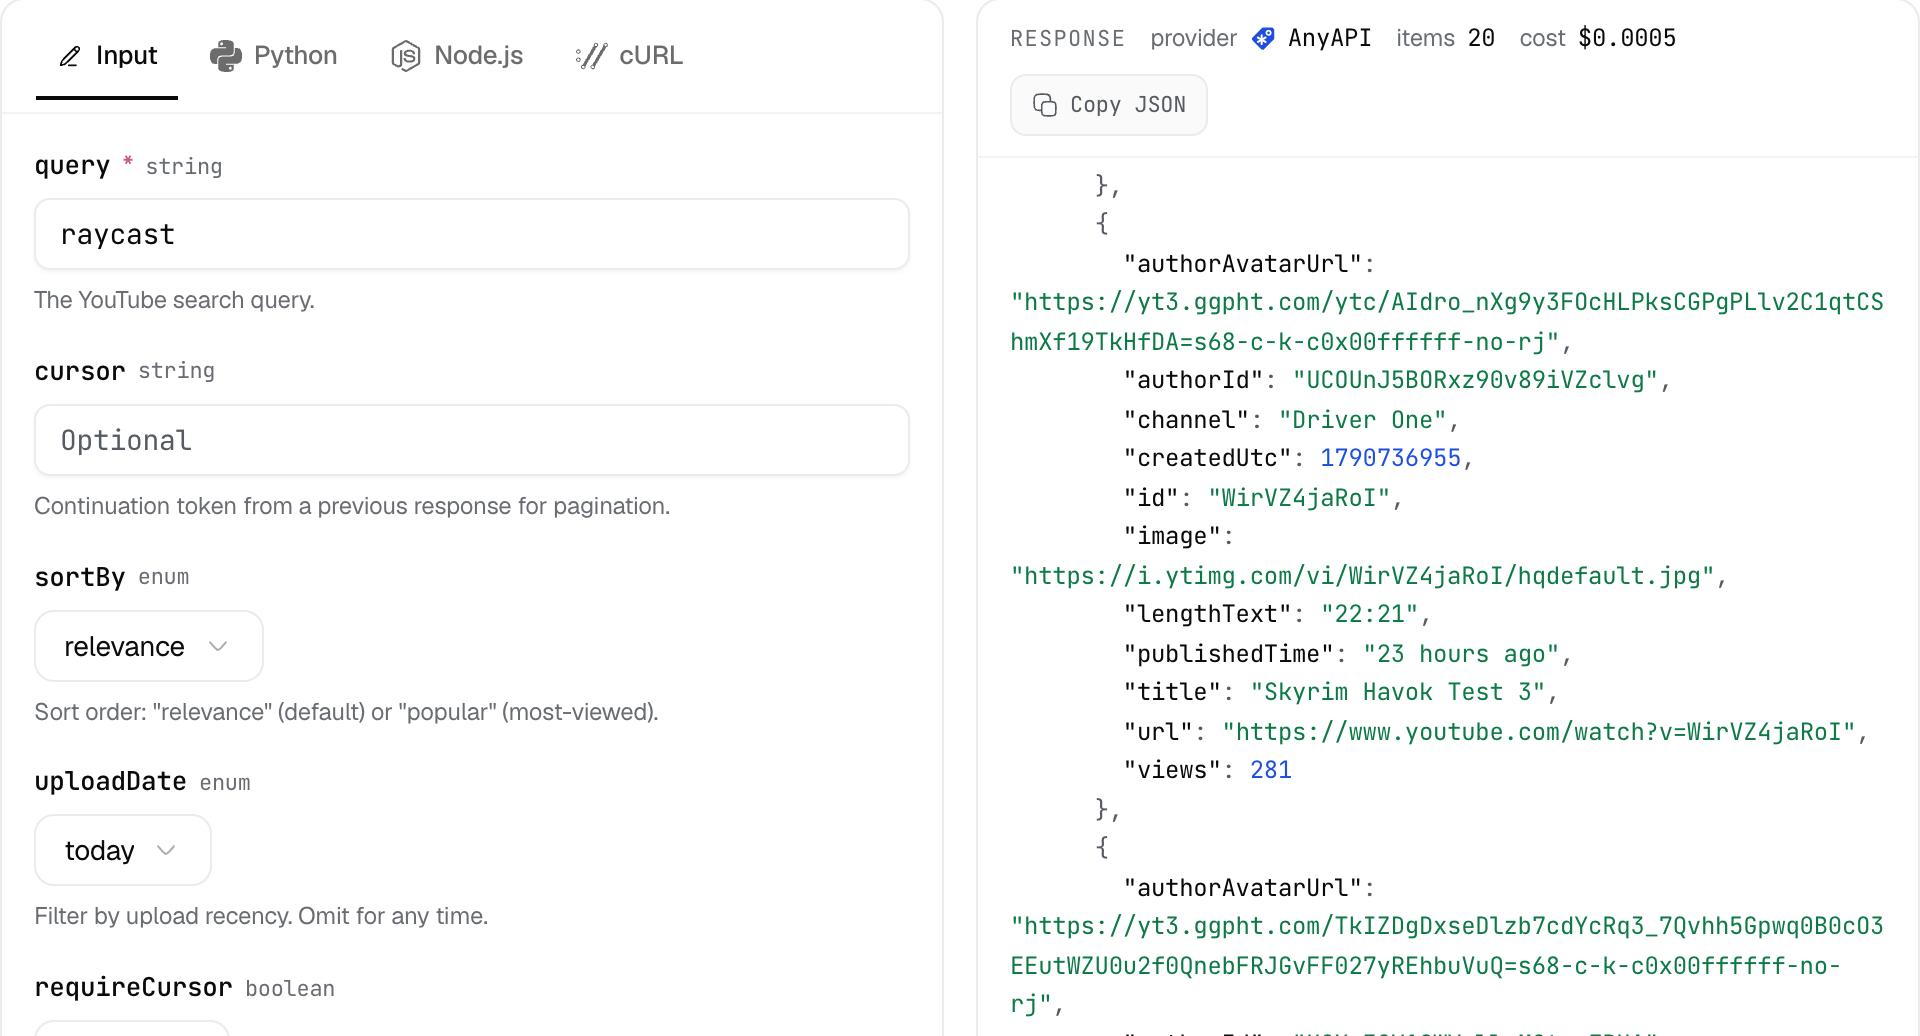Click the second authorAvatarUrl yt3 URL
The image size is (1920, 1036).
1447,965
